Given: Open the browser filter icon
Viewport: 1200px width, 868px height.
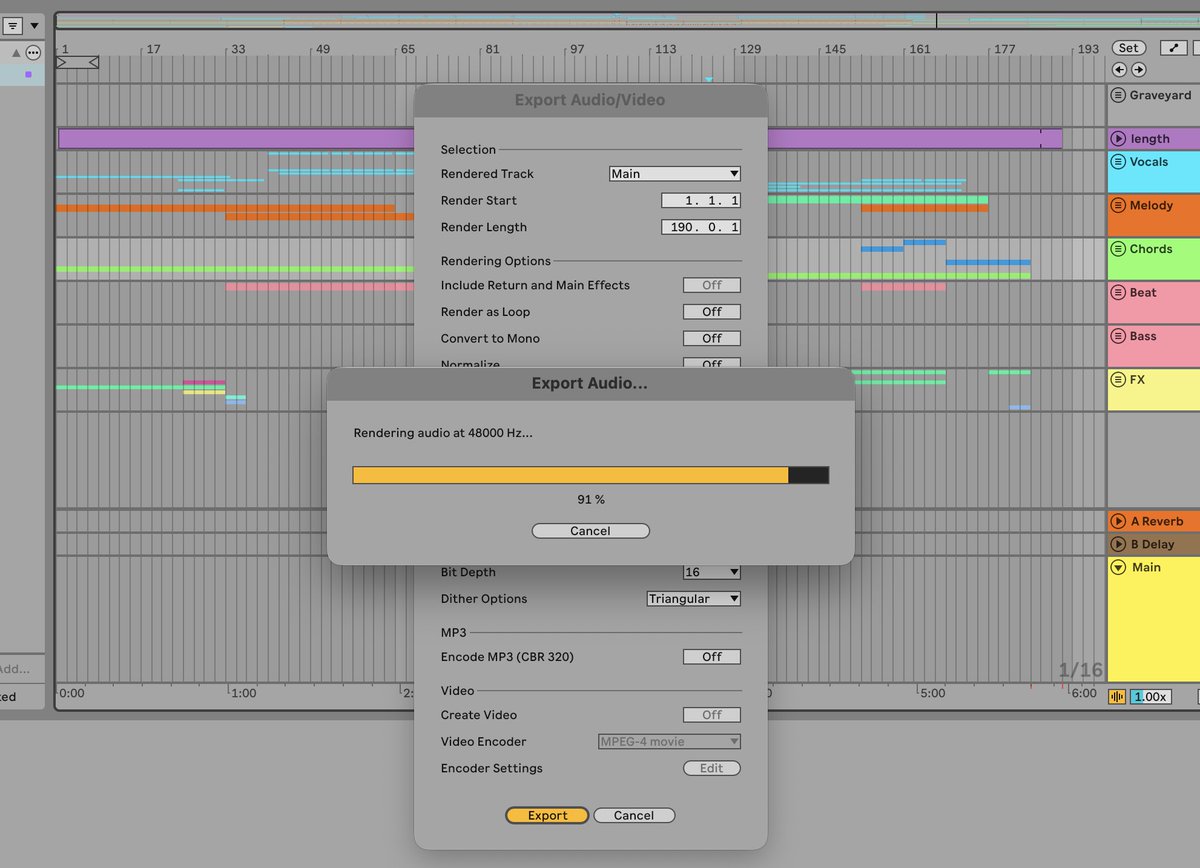Looking at the screenshot, I should point(13,26).
